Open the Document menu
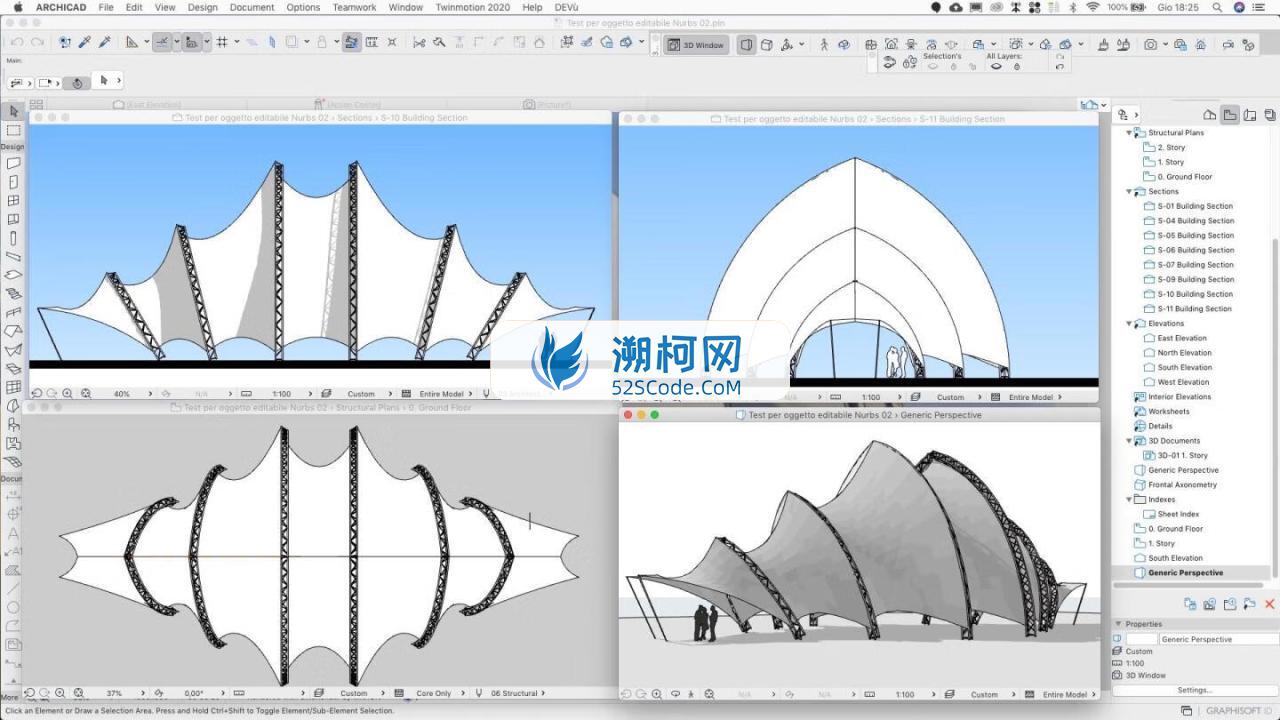 point(252,7)
